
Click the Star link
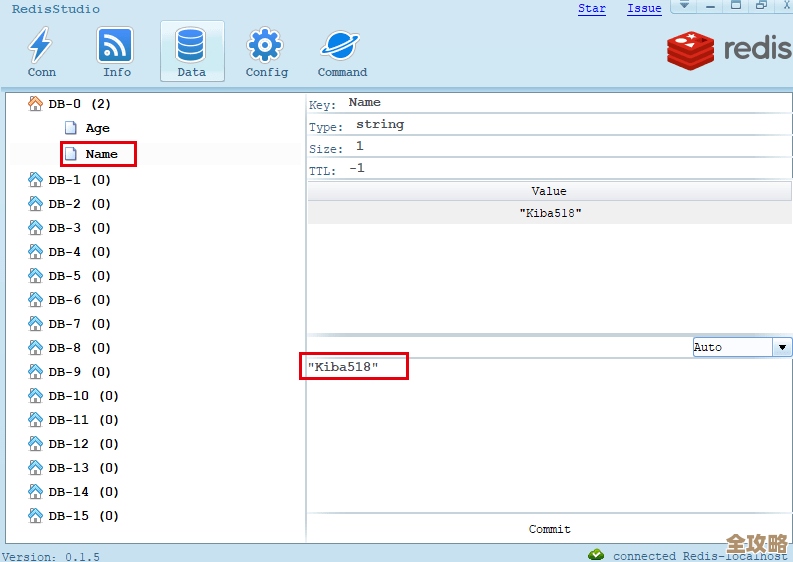click(592, 8)
